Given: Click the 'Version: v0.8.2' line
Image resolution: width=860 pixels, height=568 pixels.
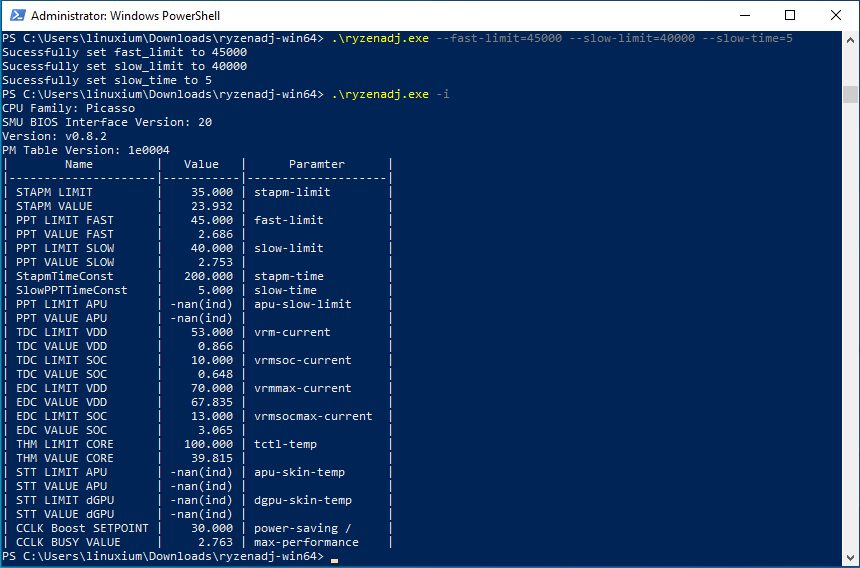Looking at the screenshot, I should coord(54,136).
